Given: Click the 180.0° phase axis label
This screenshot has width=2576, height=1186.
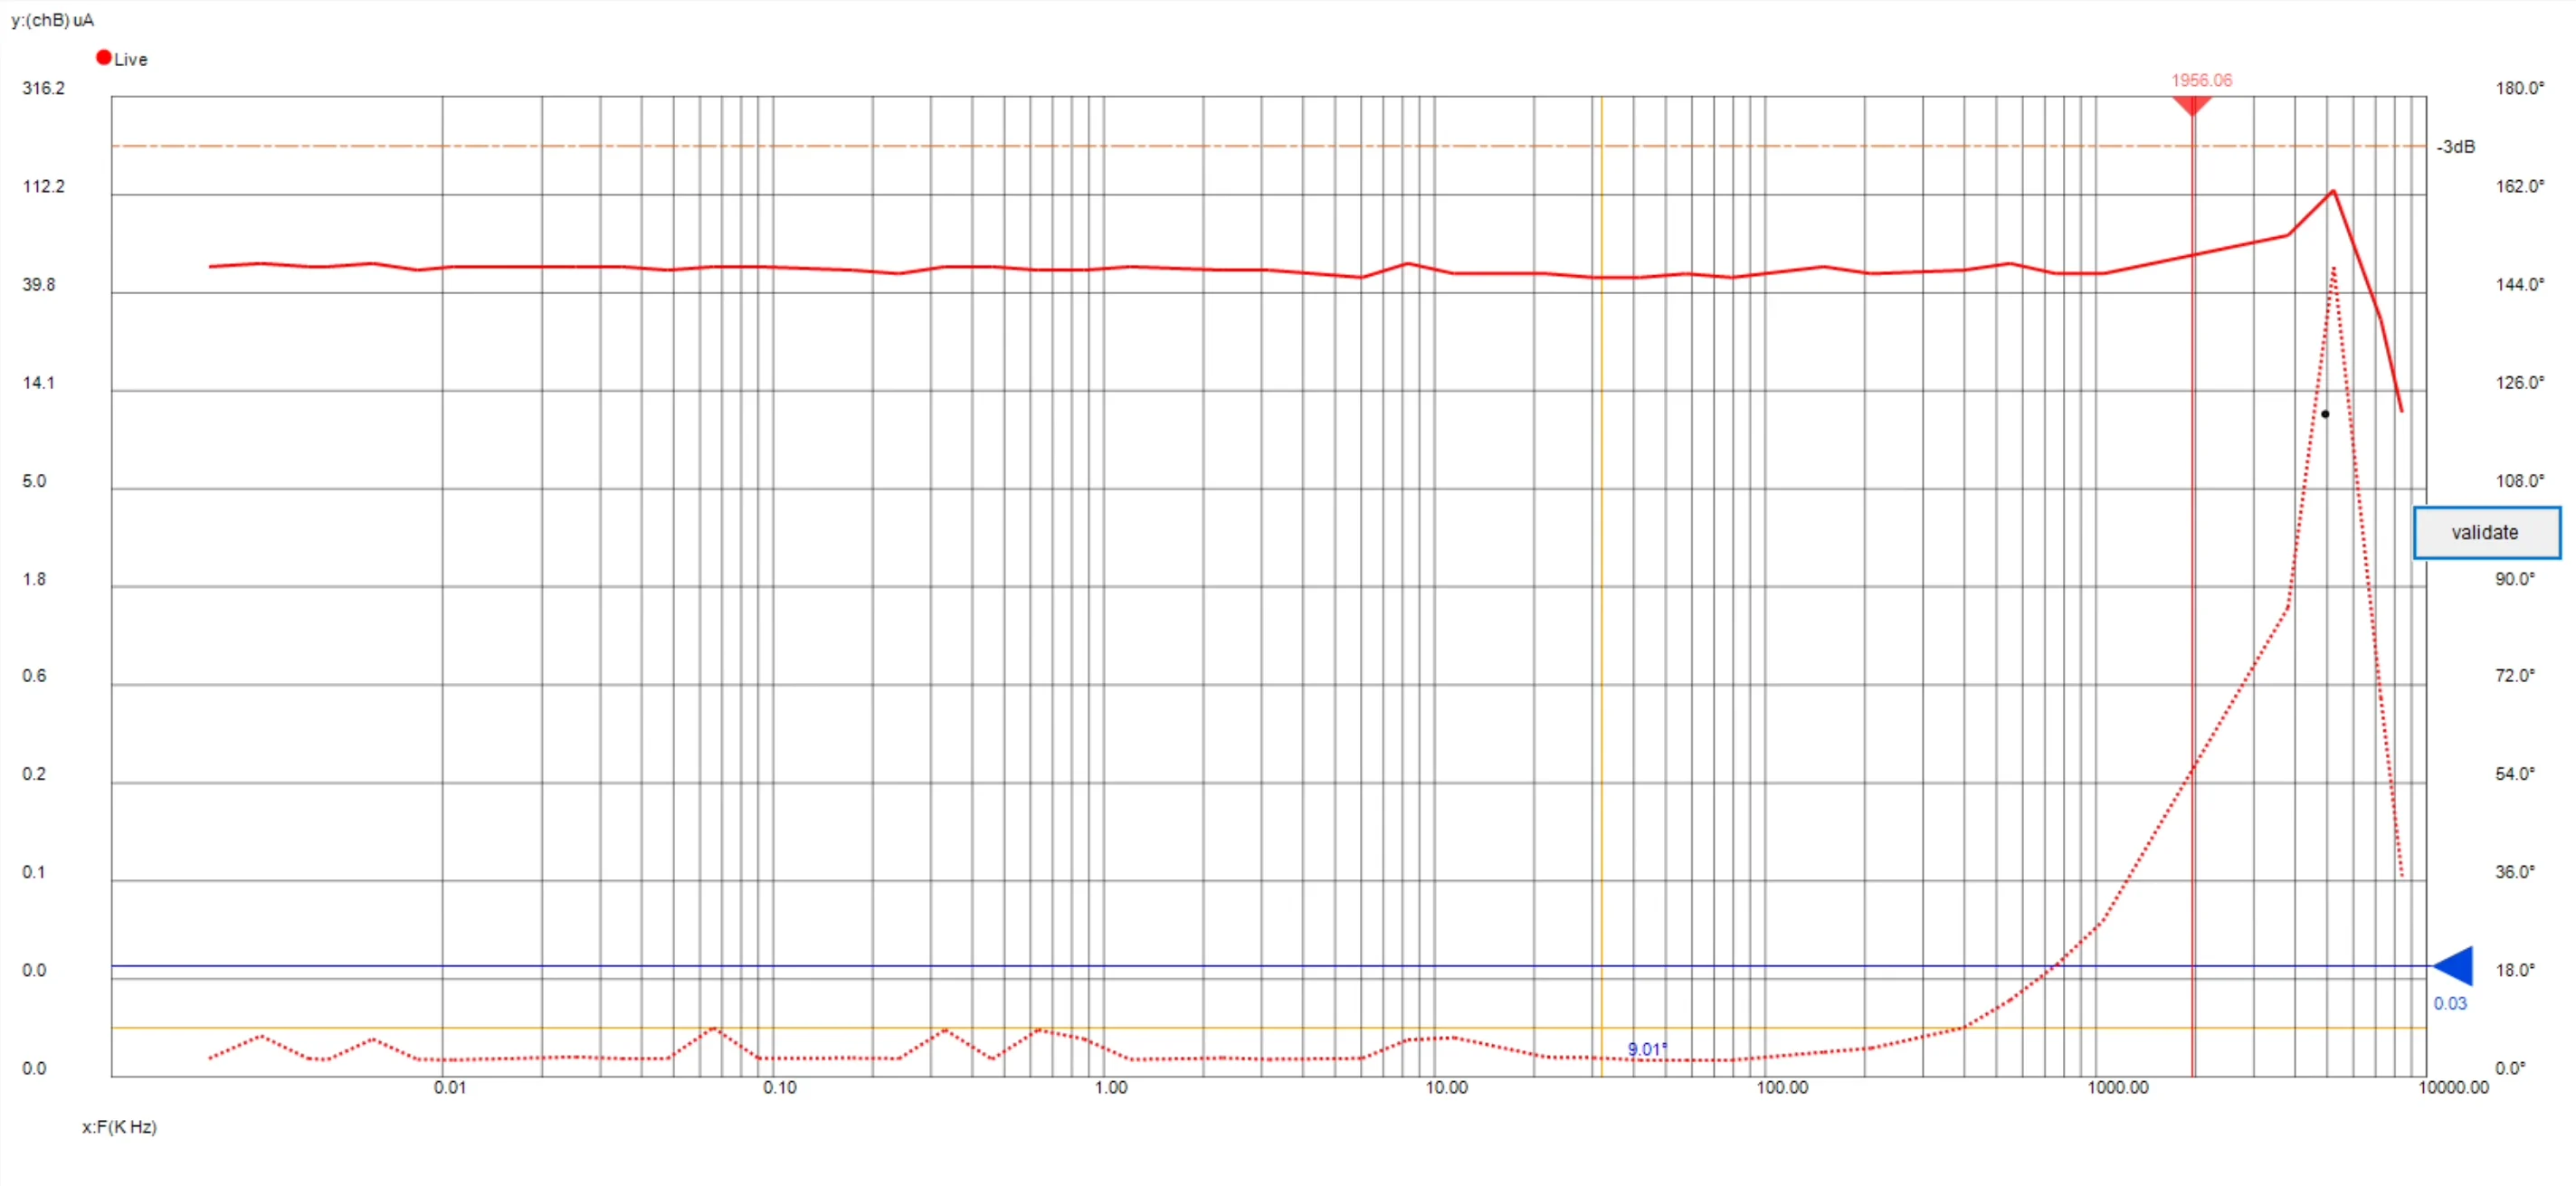Looking at the screenshot, I should click(2519, 88).
